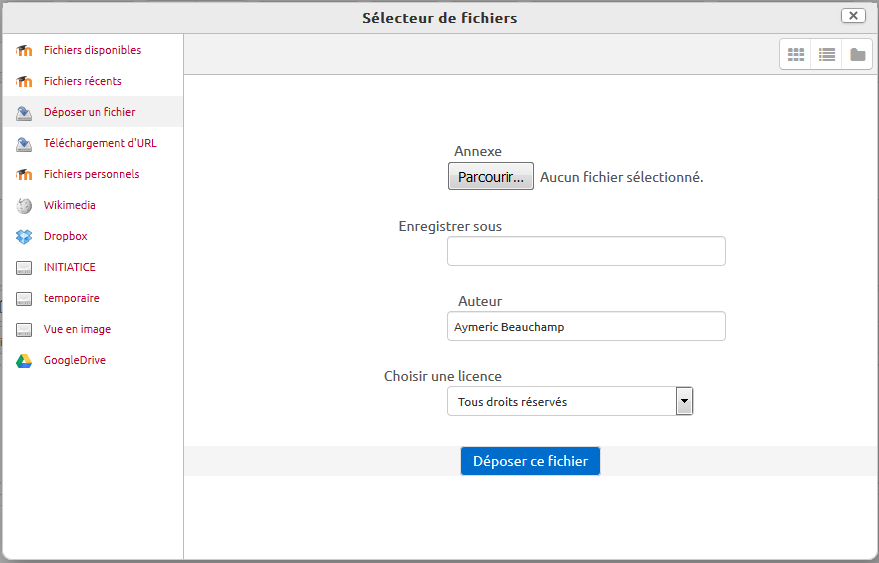Select Fichiers personnels in sidebar

91,174
